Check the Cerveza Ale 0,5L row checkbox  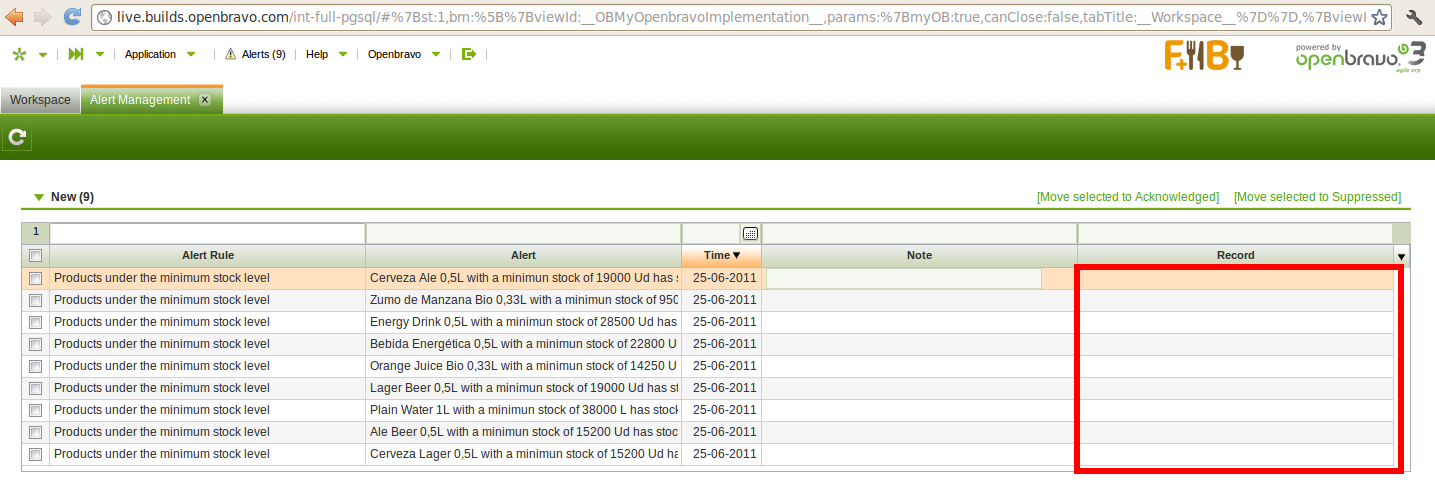pos(35,278)
